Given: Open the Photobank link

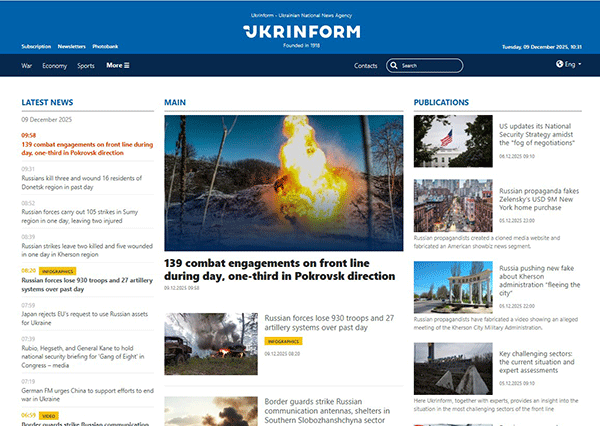Looking at the screenshot, I should click(105, 46).
